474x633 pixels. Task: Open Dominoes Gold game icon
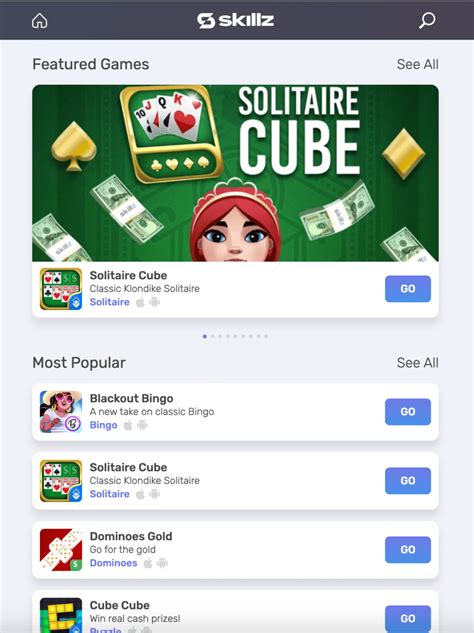(x=61, y=550)
